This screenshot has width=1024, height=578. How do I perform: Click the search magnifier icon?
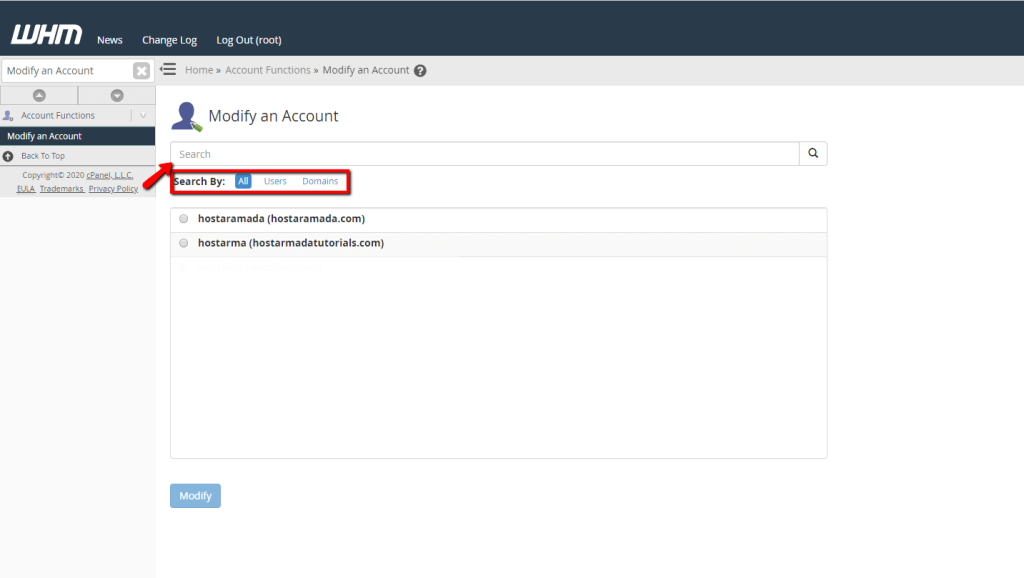coord(812,153)
